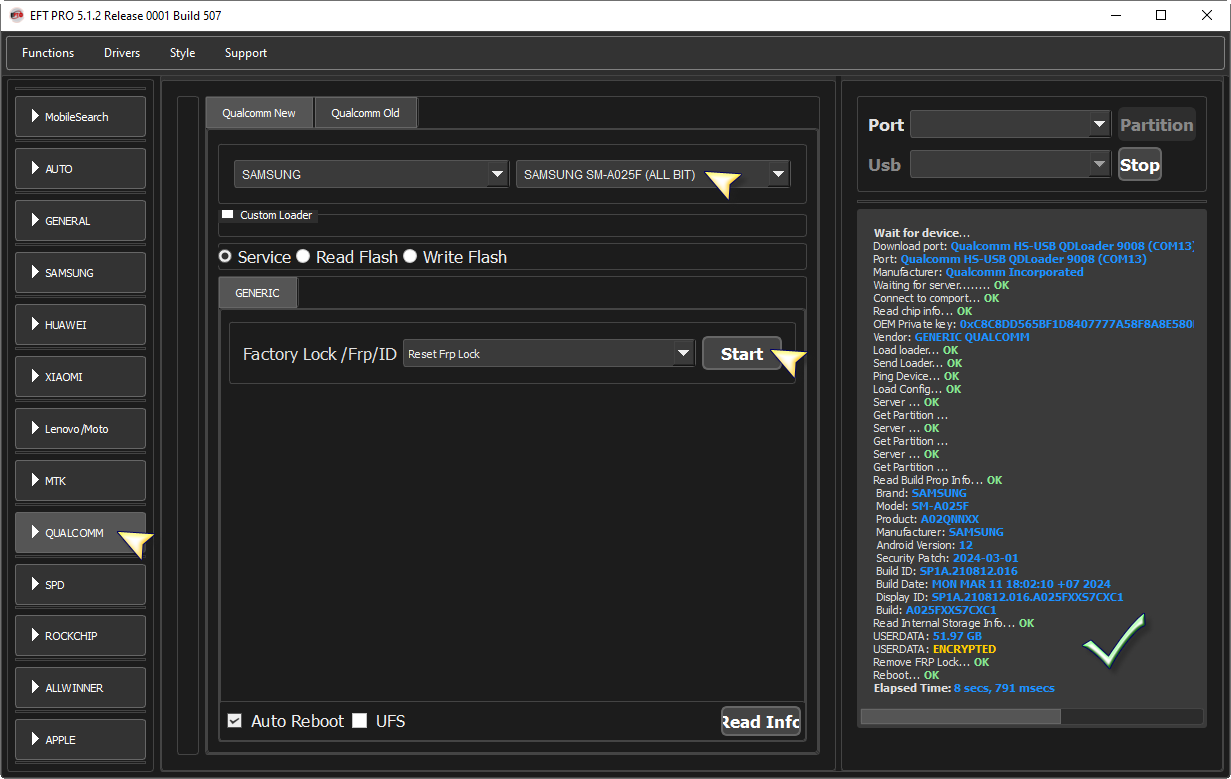This screenshot has width=1231, height=779.
Task: Click the 'Wait for device...' log line
Action: pyautogui.click(x=922, y=233)
